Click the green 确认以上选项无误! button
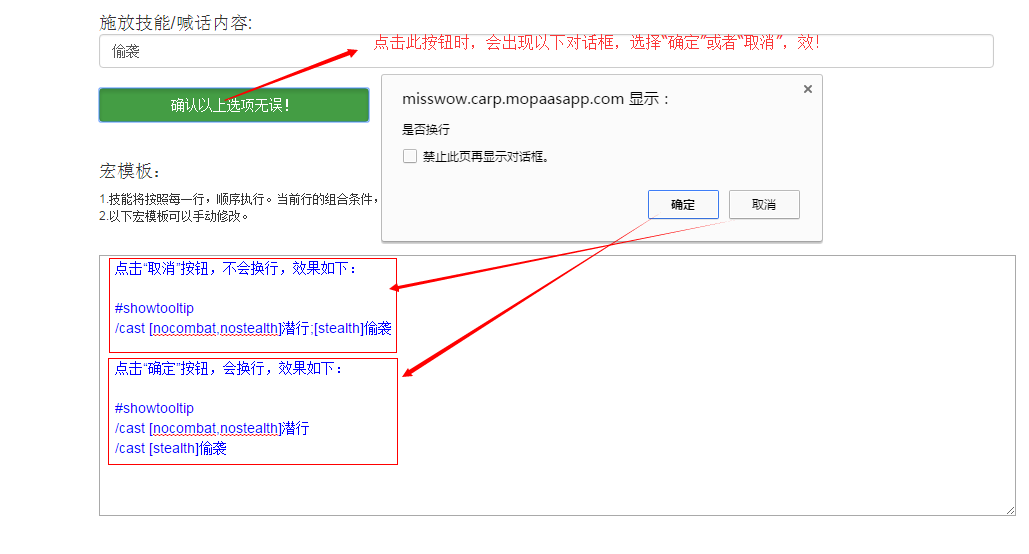Screen dimensions: 1029x554 click(x=234, y=105)
